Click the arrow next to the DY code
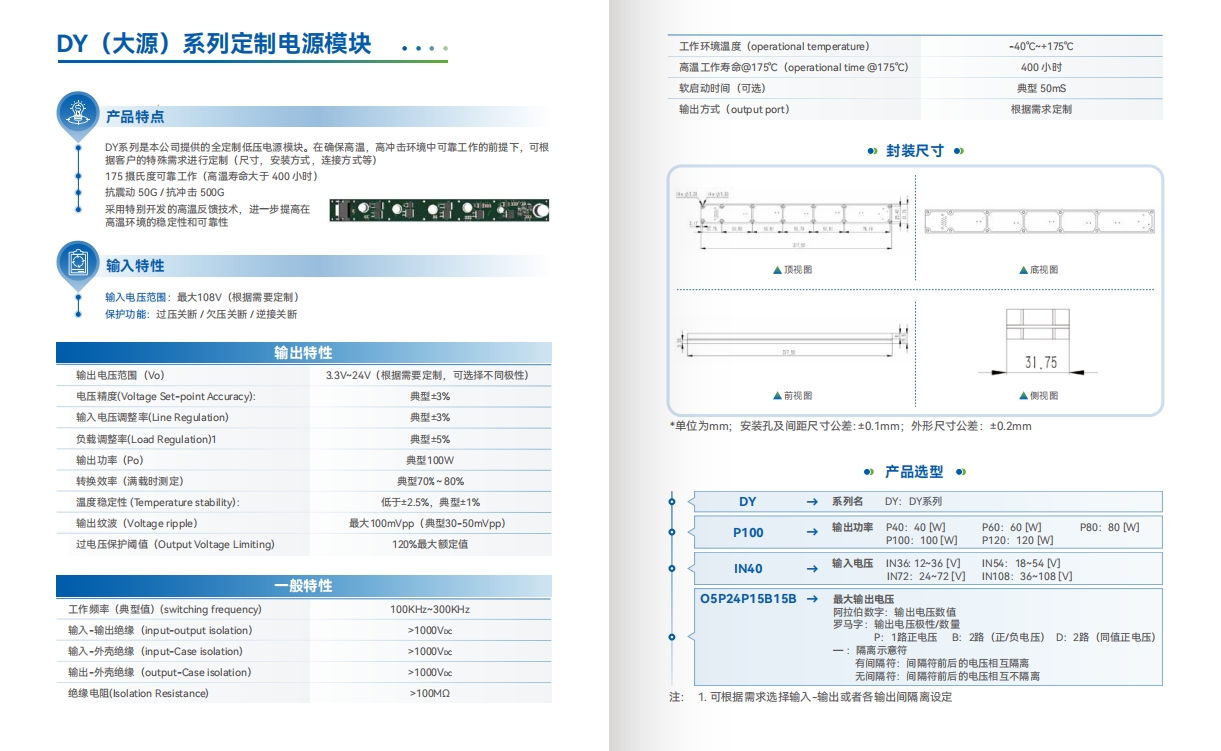The width and height of the screenshot is (1221, 751). pos(812,502)
